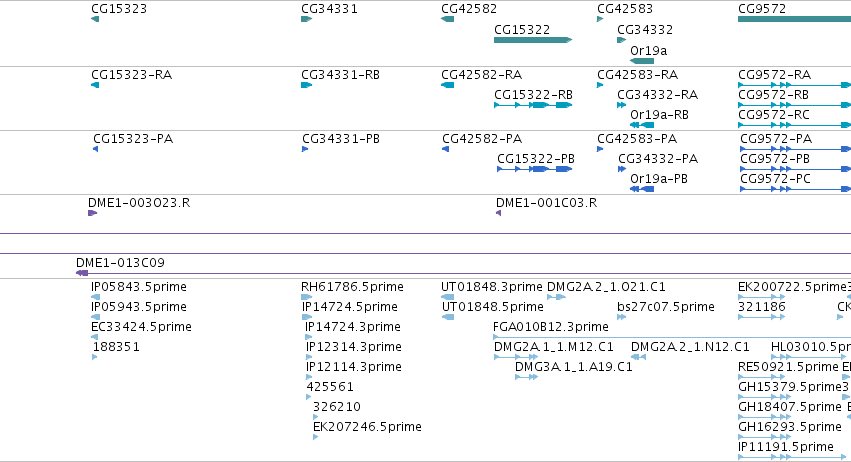Viewport: 851px width, 462px height.
Task: Click the CG15322-RB transcript glyph
Action: click(533, 105)
